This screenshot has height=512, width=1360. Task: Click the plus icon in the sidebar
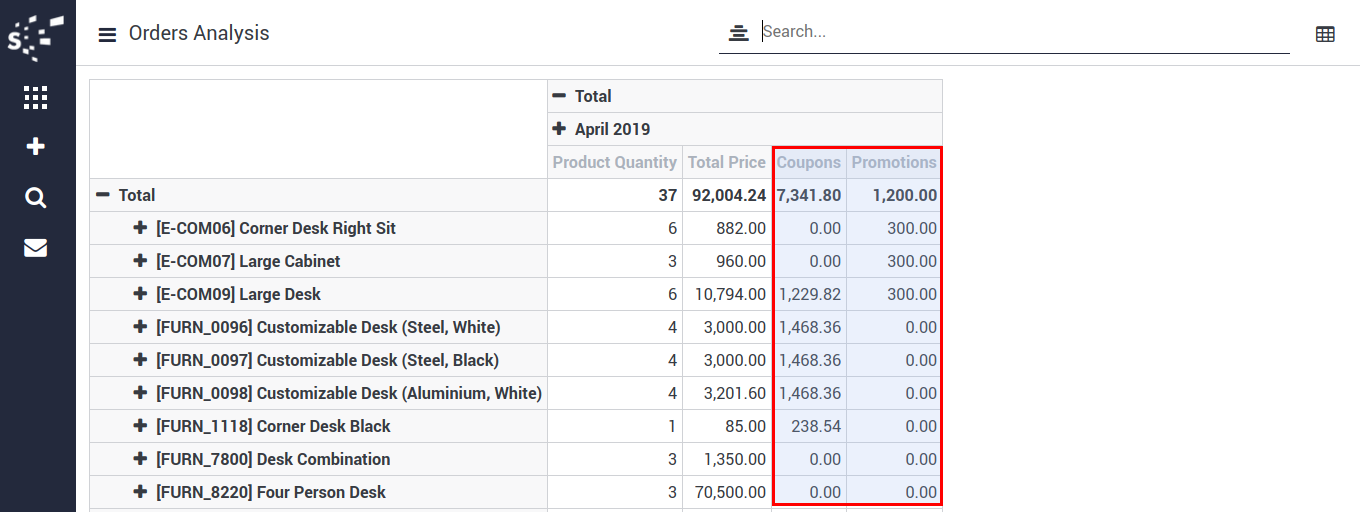click(36, 147)
